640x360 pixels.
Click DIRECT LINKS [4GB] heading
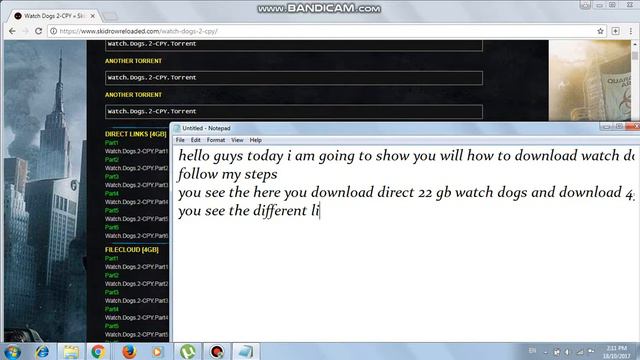click(136, 134)
